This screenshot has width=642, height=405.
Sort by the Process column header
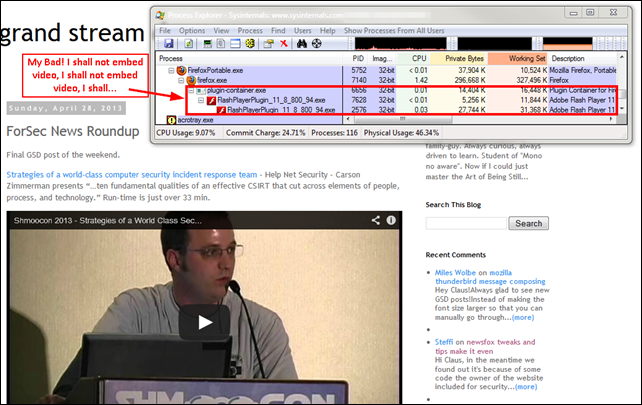click(249, 59)
